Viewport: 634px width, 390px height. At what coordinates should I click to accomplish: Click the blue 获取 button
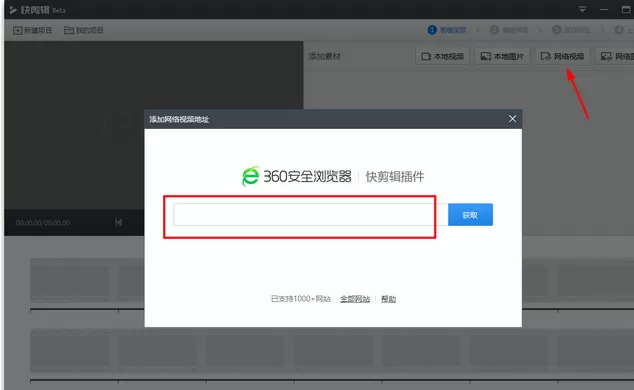coord(470,215)
